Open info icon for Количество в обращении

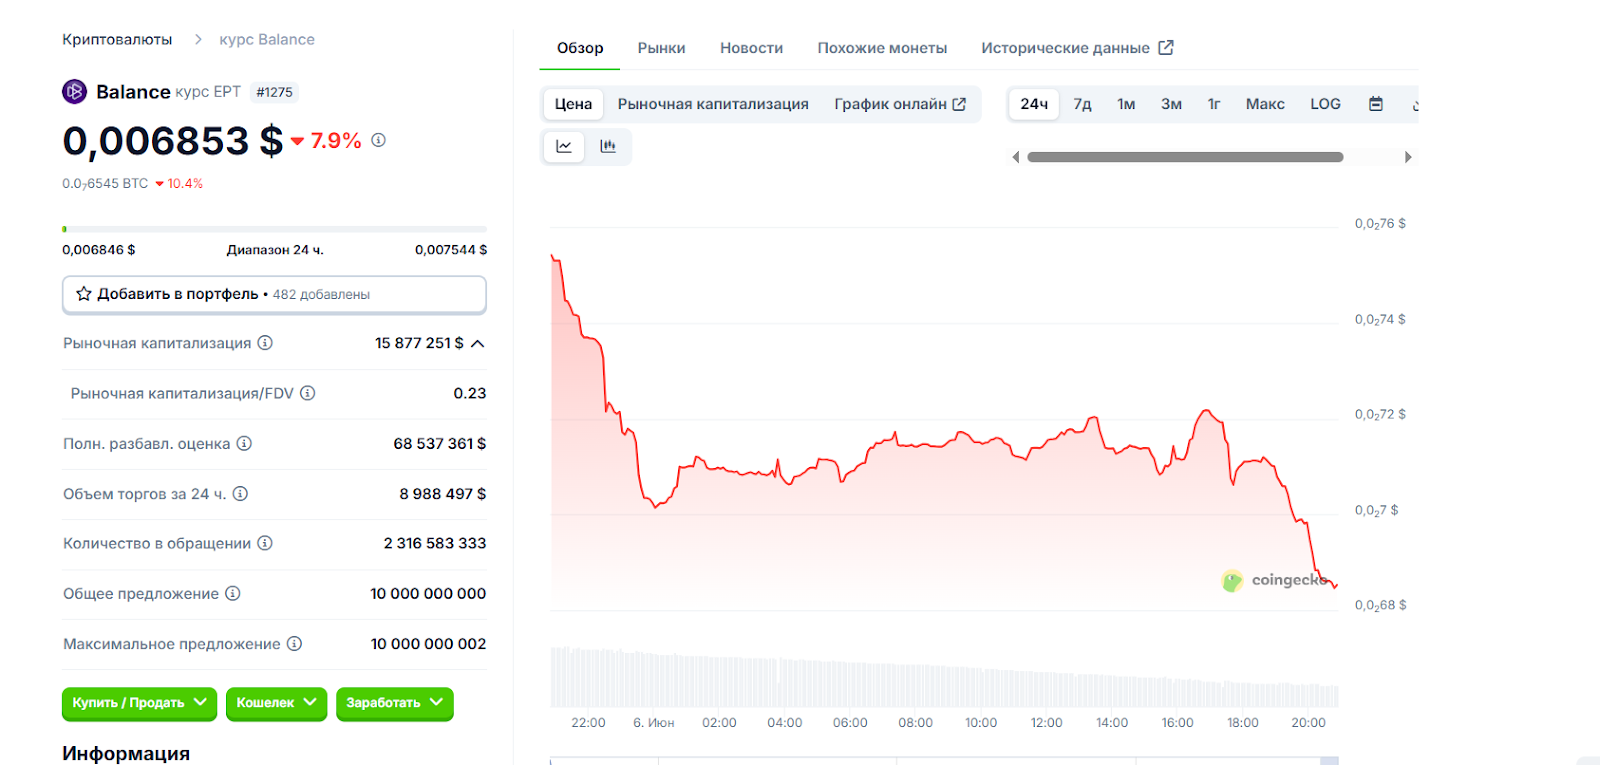265,543
